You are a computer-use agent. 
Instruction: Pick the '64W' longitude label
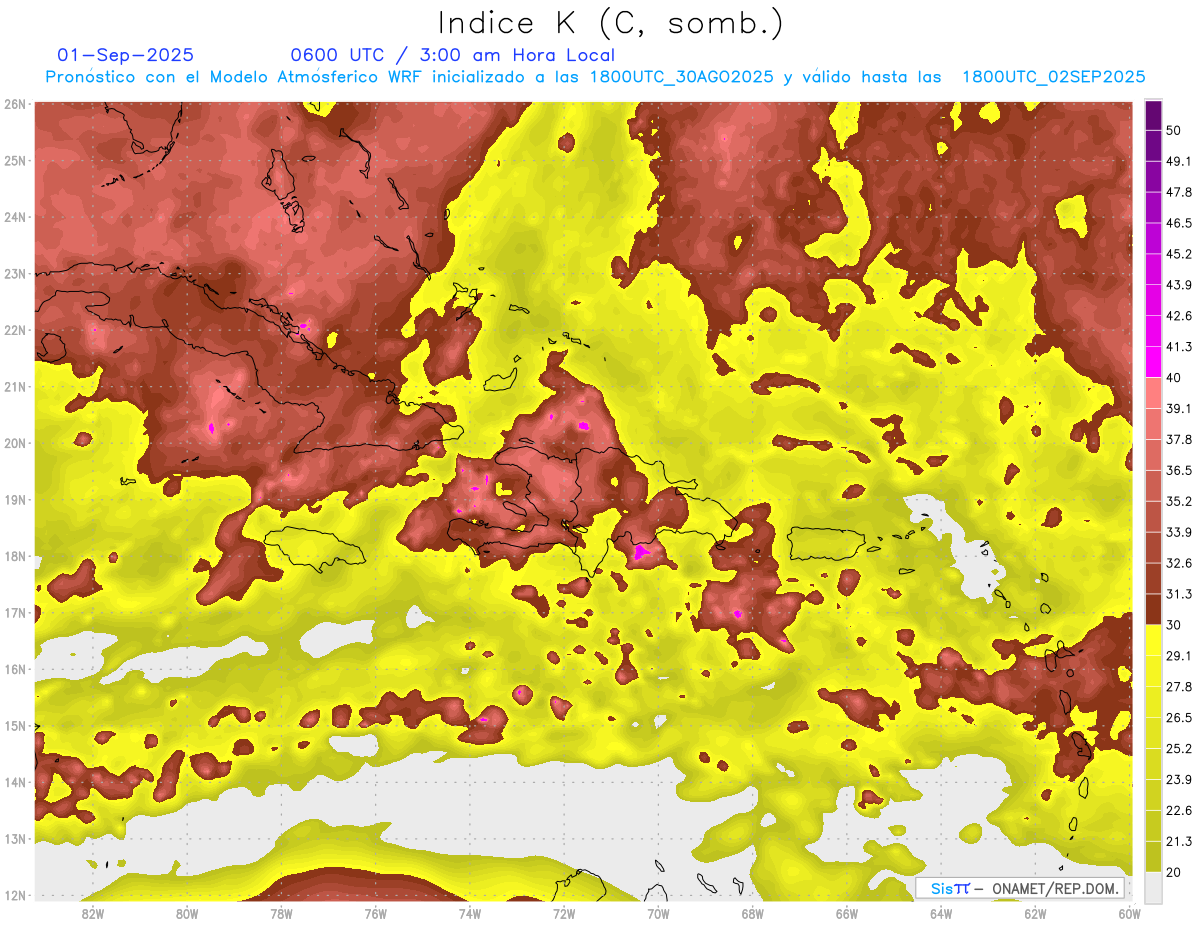click(x=940, y=913)
